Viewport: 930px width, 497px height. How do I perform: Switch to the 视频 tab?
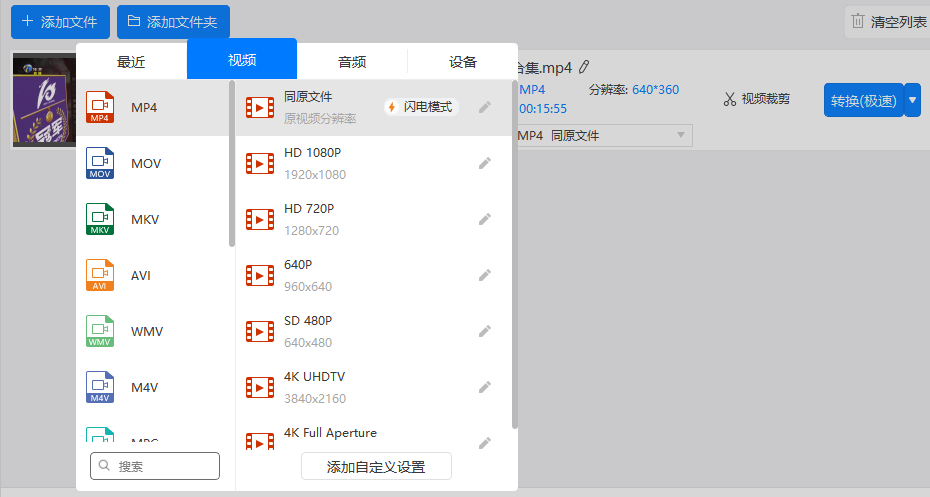click(x=242, y=59)
